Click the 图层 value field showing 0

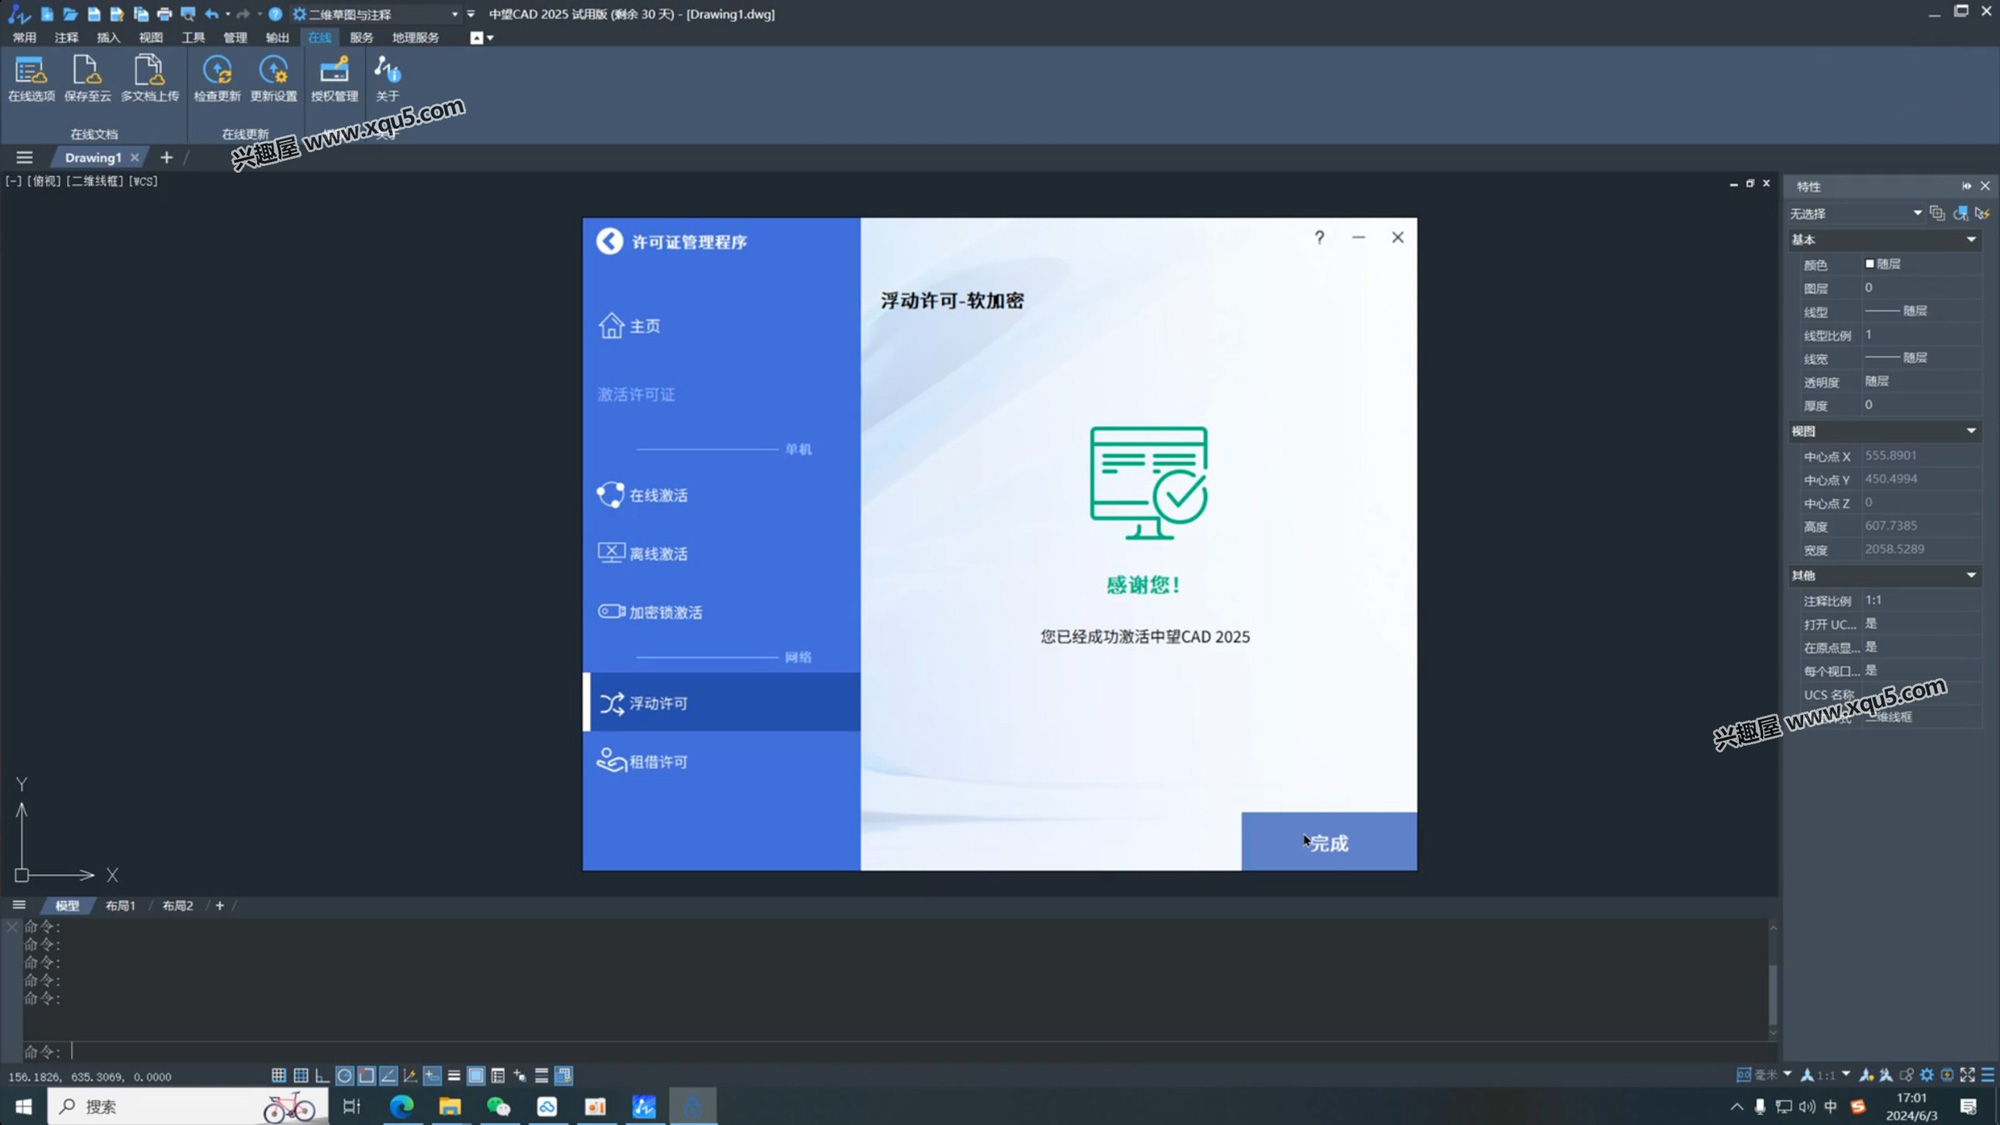click(1921, 288)
